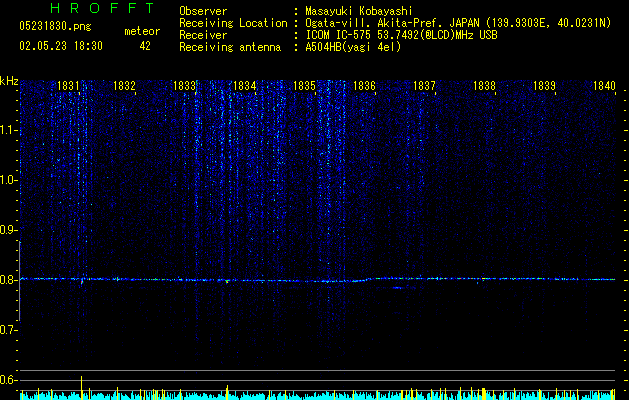Viewport: 629px width, 400px height.
Task: Click the 1836 time marker
Action: (x=364, y=86)
